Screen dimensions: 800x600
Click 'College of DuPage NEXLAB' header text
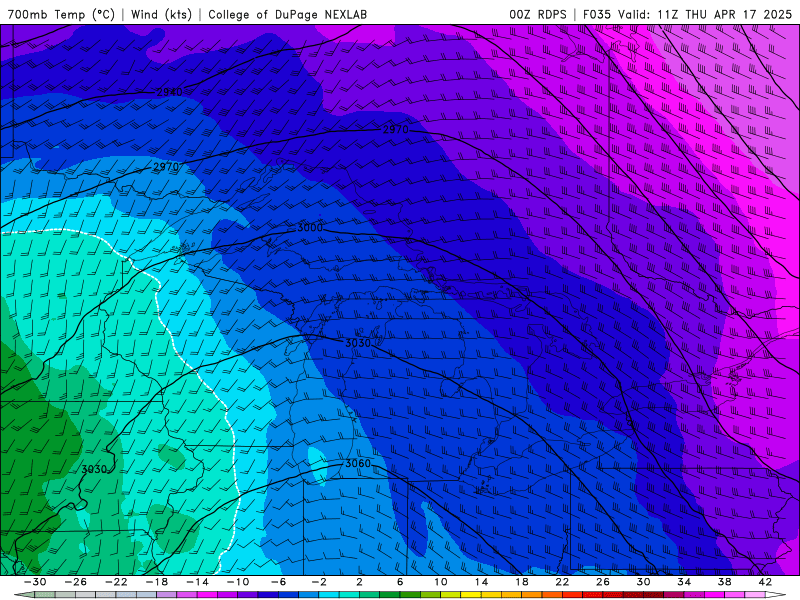pos(287,14)
